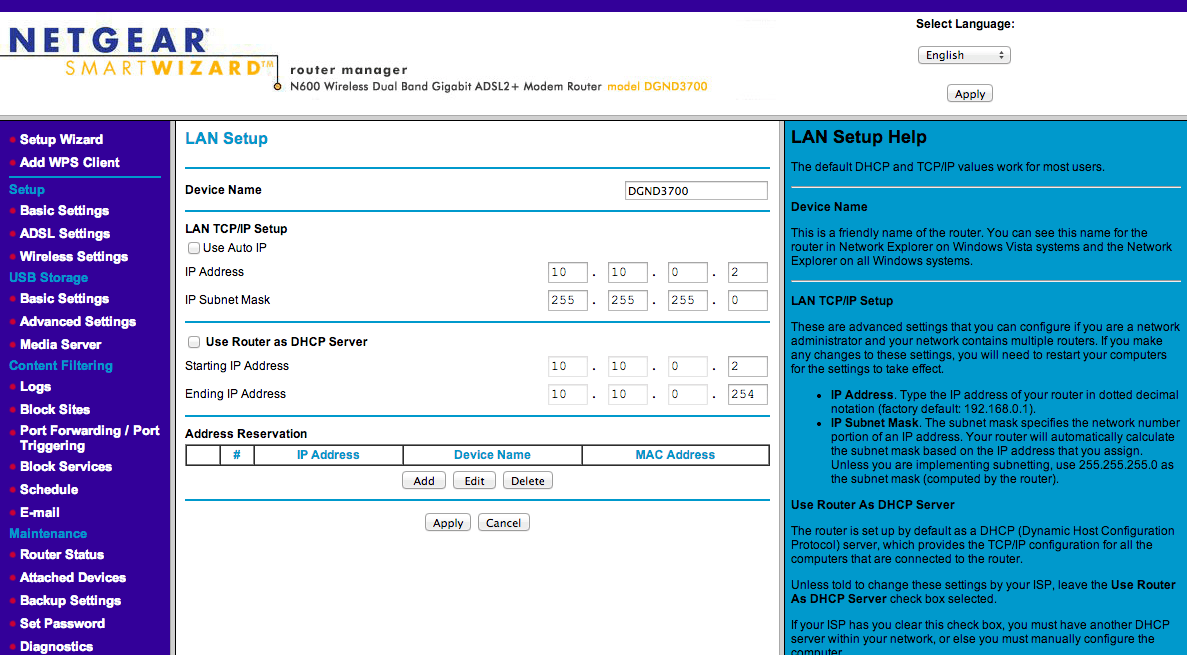Image resolution: width=1187 pixels, height=655 pixels.
Task: Go to Basic Settings under Setup
Action: coord(64,211)
